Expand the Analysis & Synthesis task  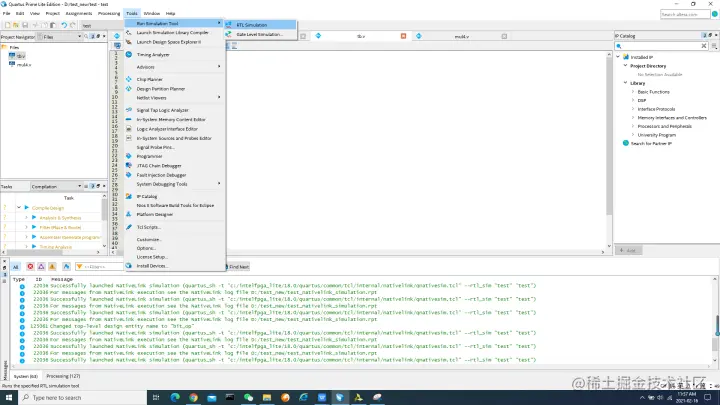point(26,218)
